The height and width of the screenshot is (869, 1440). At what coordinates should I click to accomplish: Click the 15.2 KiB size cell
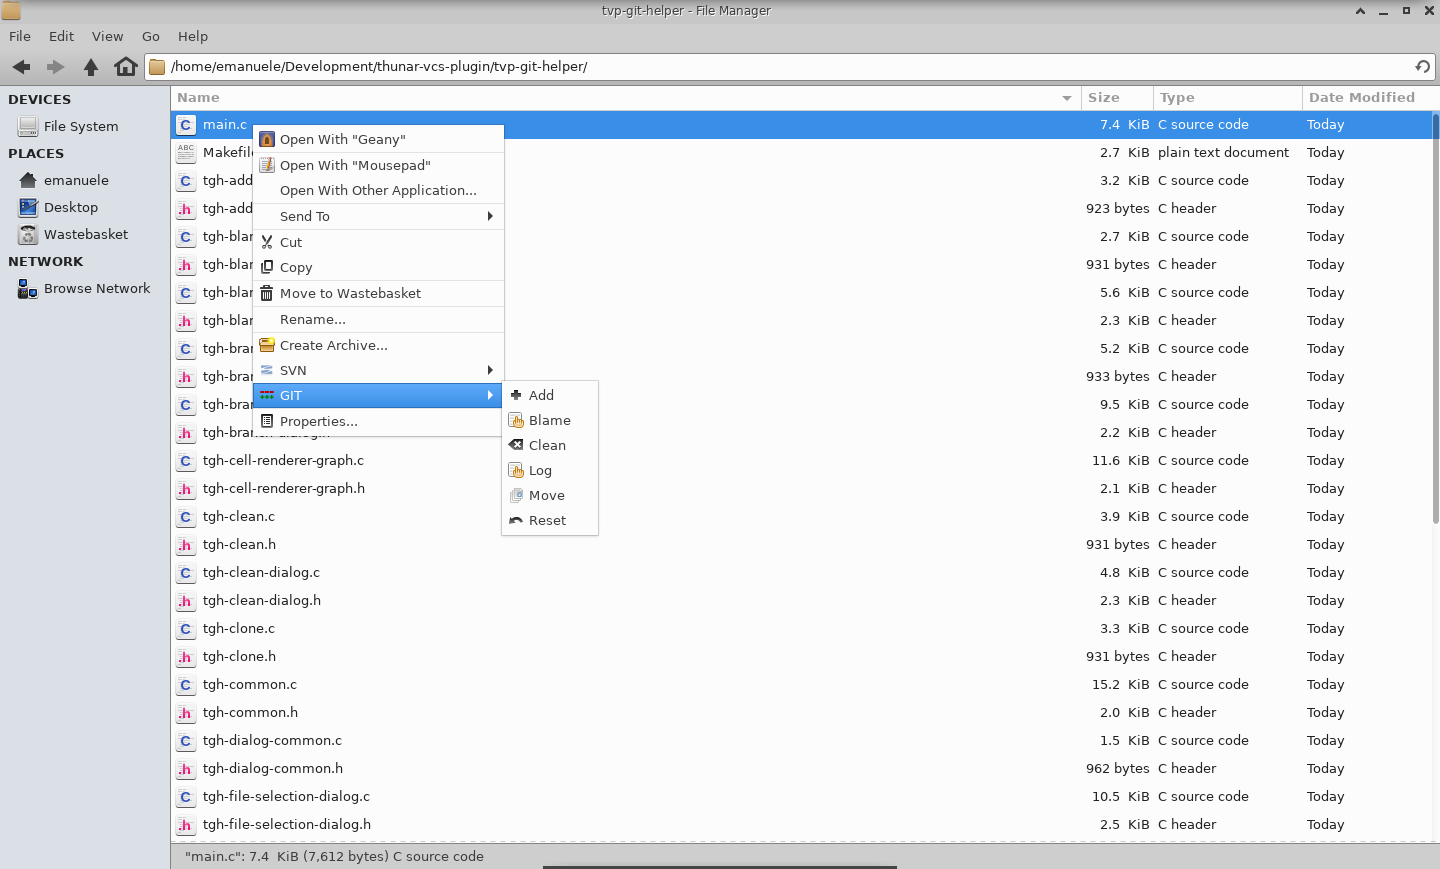tap(1120, 684)
